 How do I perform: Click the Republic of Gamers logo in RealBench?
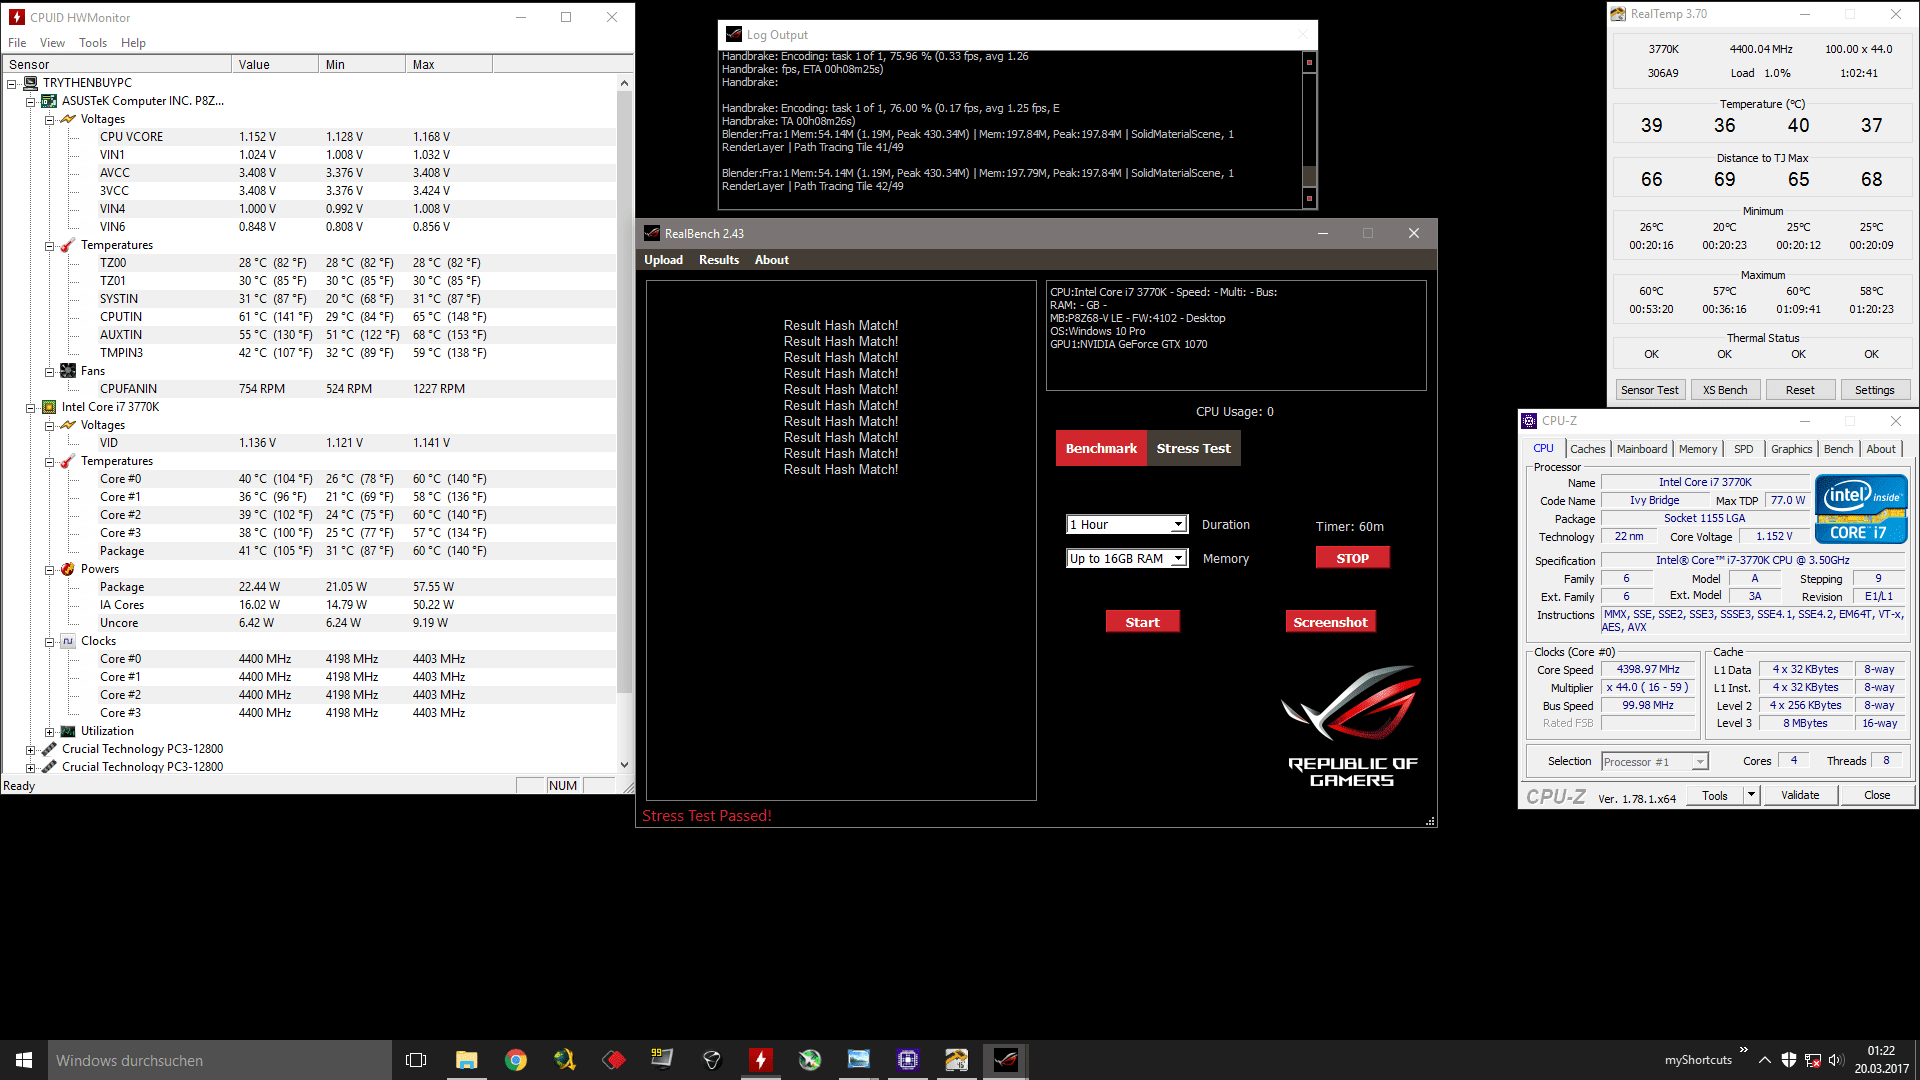(x=1352, y=726)
